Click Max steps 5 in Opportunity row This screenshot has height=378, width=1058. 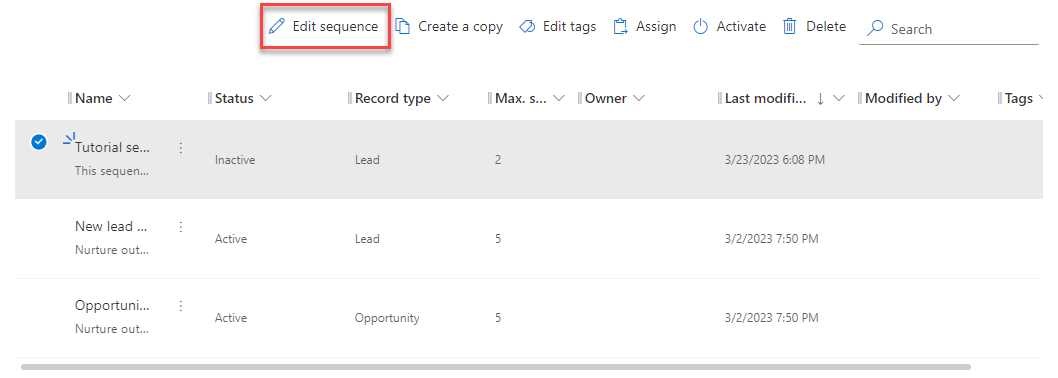click(x=498, y=318)
